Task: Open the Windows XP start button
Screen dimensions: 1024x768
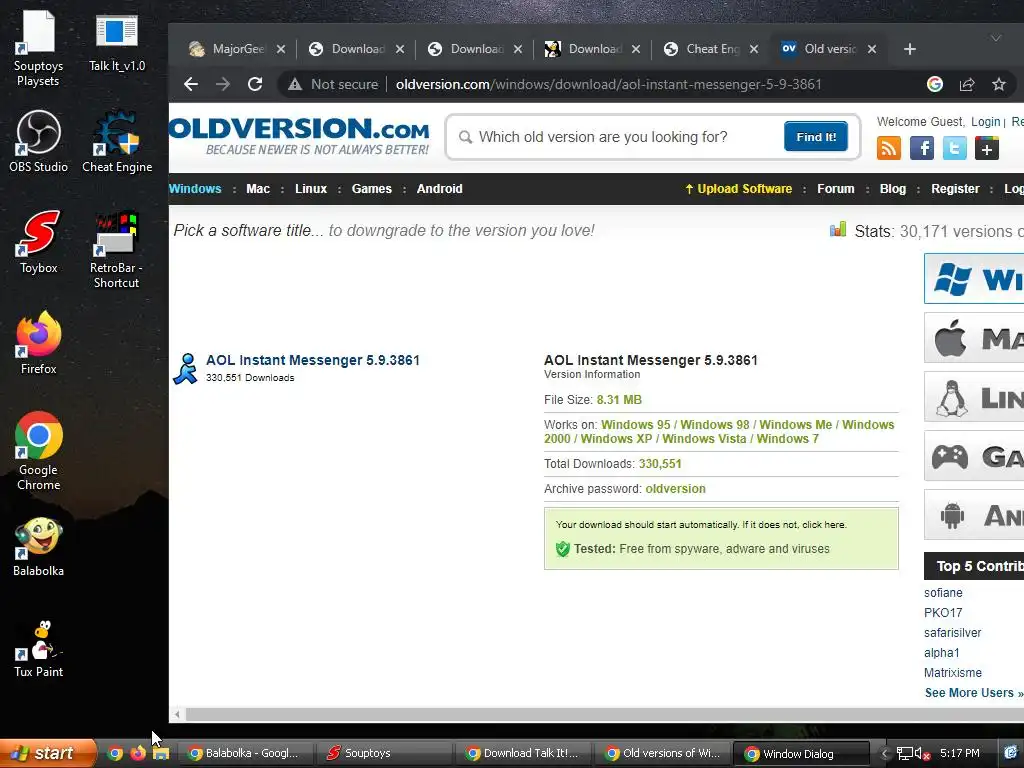Action: [x=48, y=753]
